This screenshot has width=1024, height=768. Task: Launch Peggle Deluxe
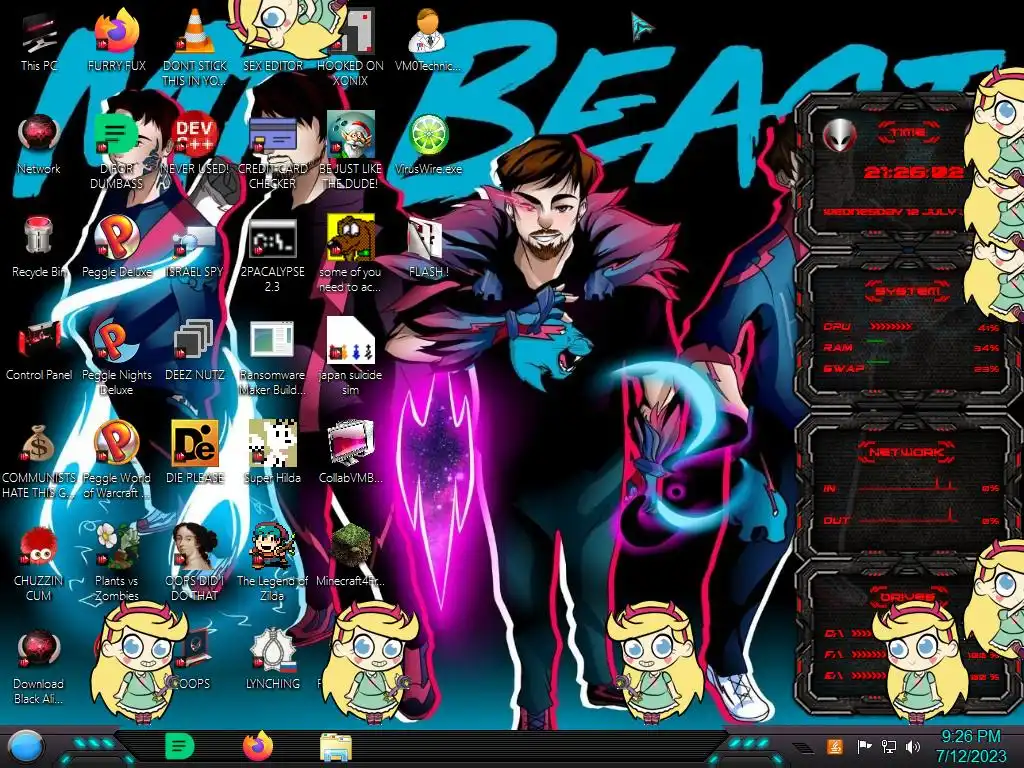pyautogui.click(x=116, y=247)
